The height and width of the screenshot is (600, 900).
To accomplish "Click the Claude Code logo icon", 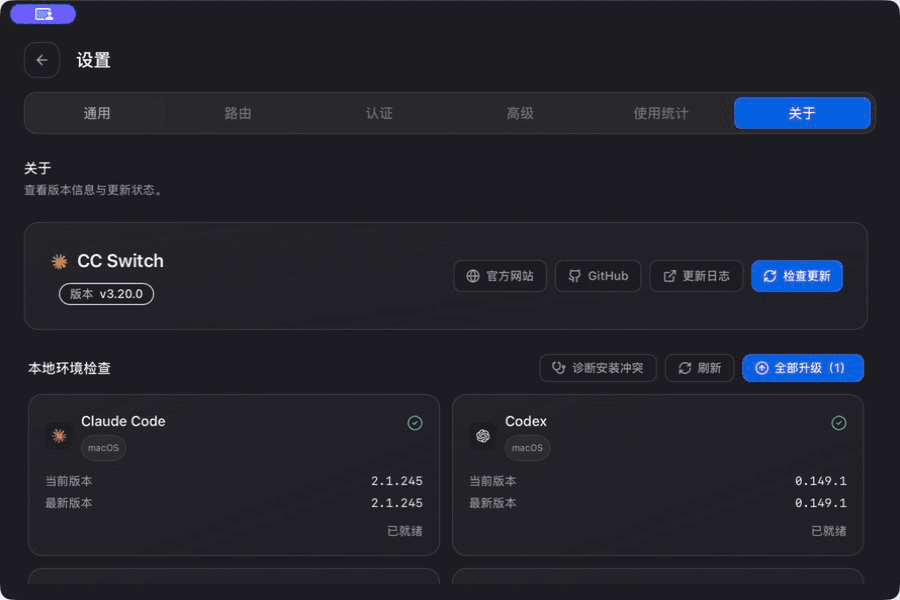I will point(59,436).
